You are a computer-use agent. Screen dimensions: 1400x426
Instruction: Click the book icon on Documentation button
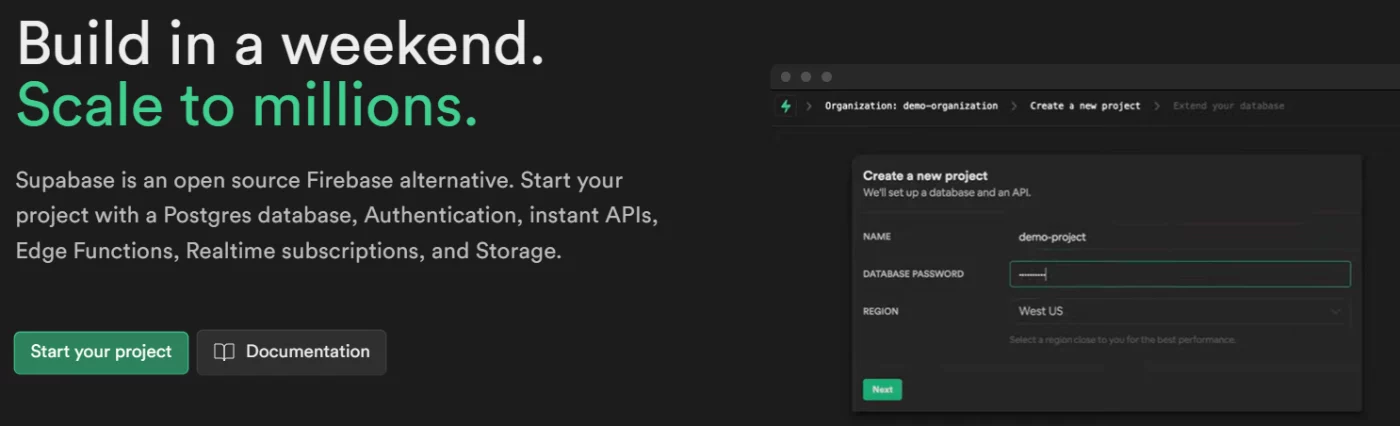pyautogui.click(x=225, y=352)
